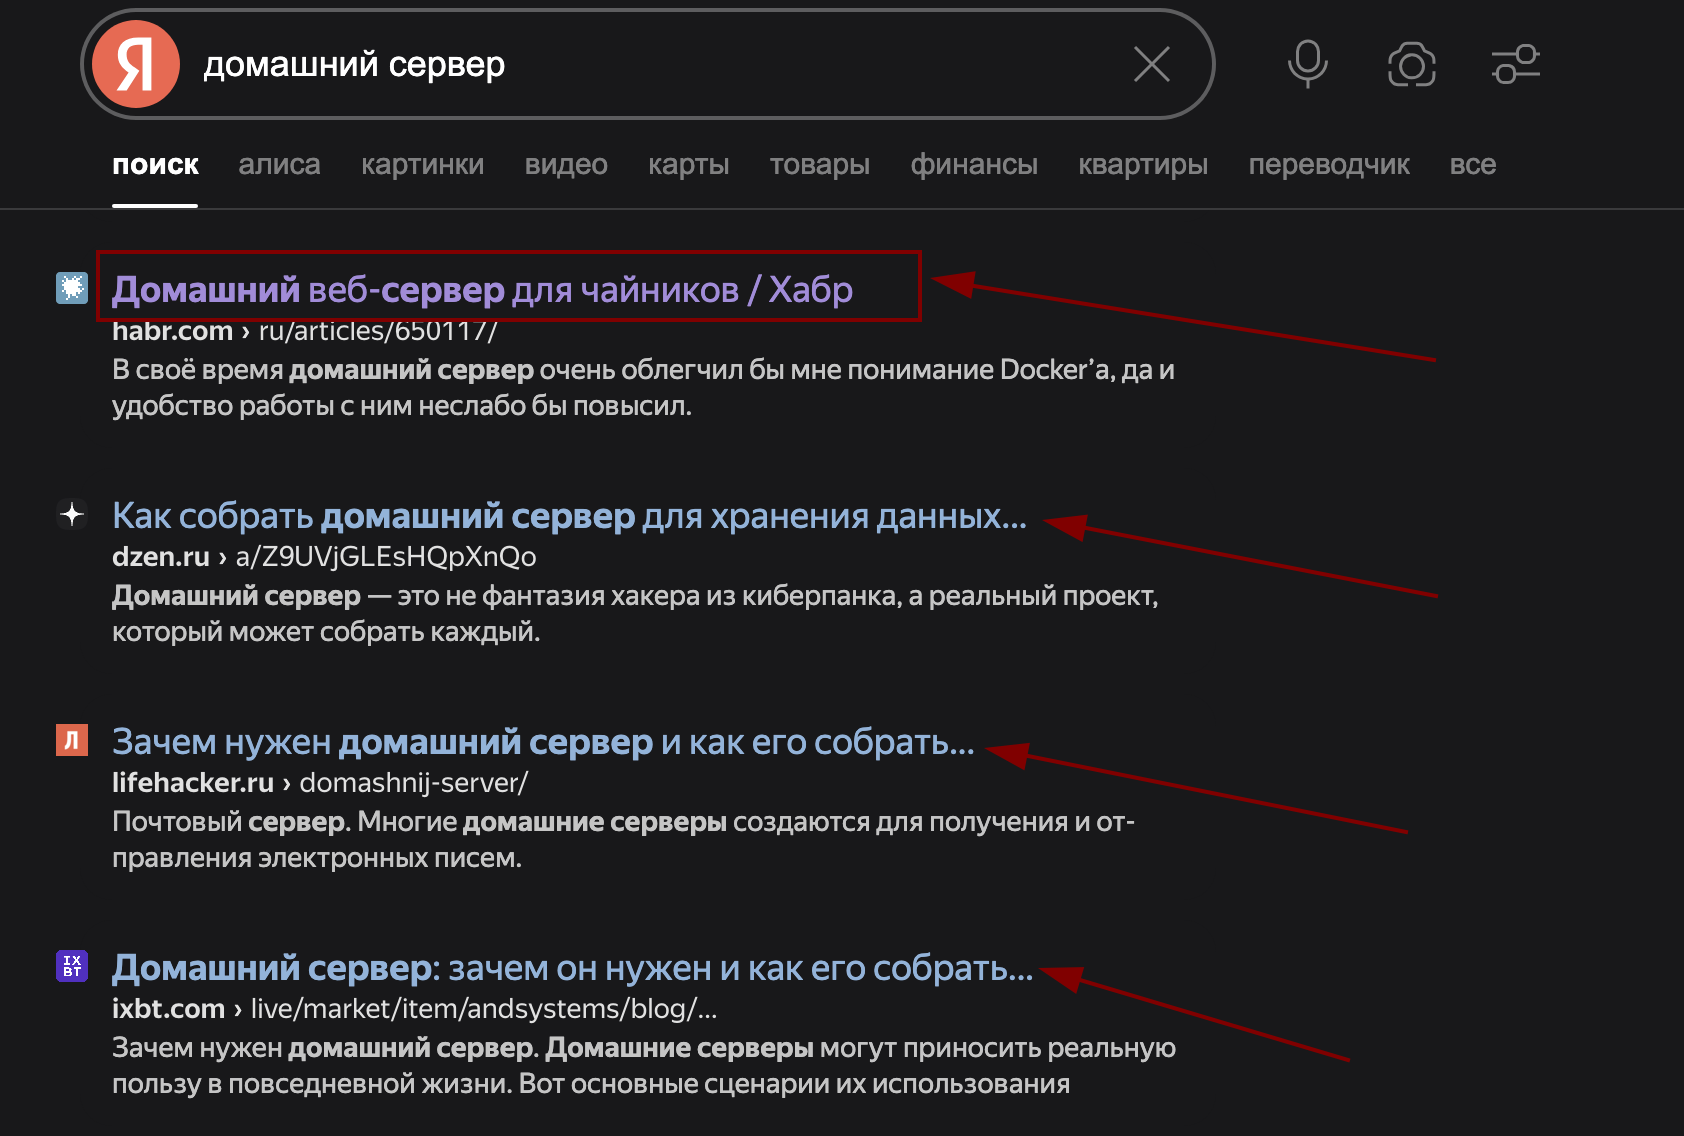
Task: Open the «переводчик» tab
Action: click(x=1328, y=165)
